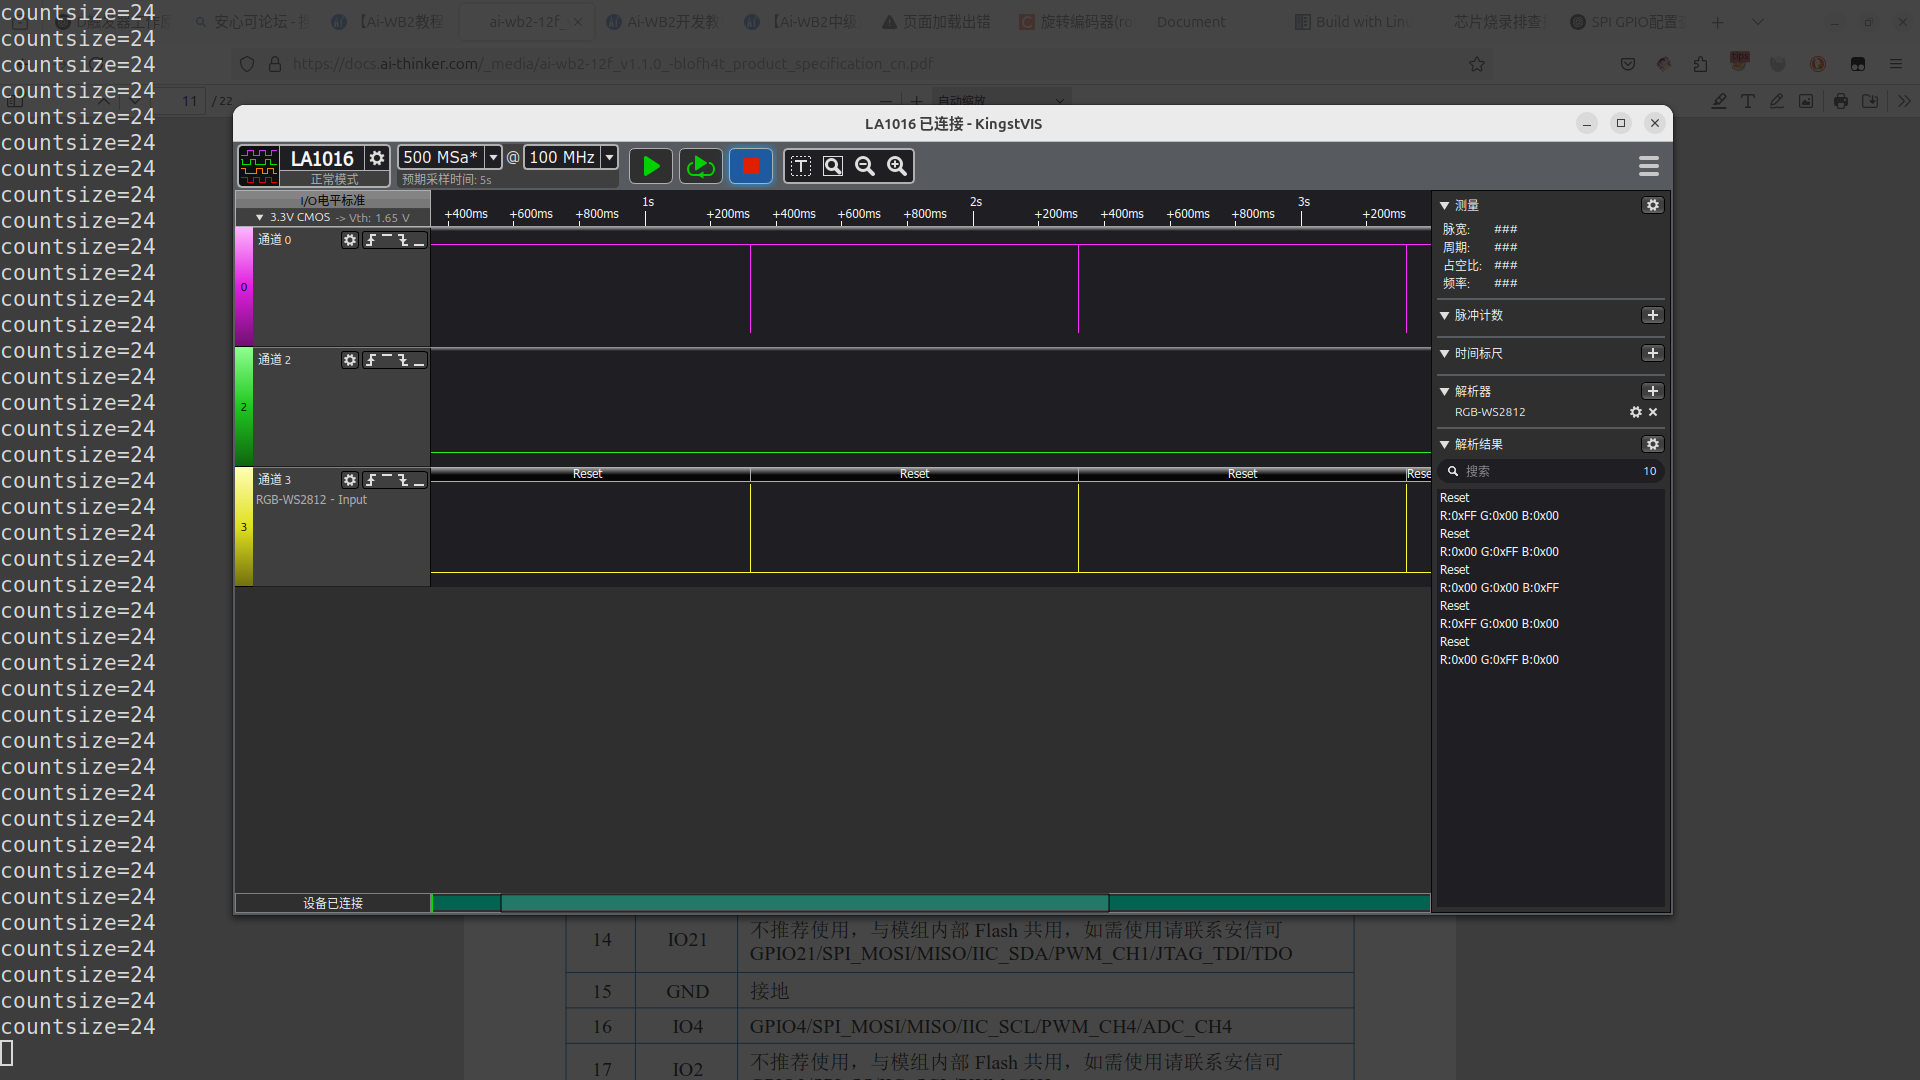Click the horizontal waveform scrollbar thumb
This screenshot has height=1080, width=1920.
coord(805,903)
